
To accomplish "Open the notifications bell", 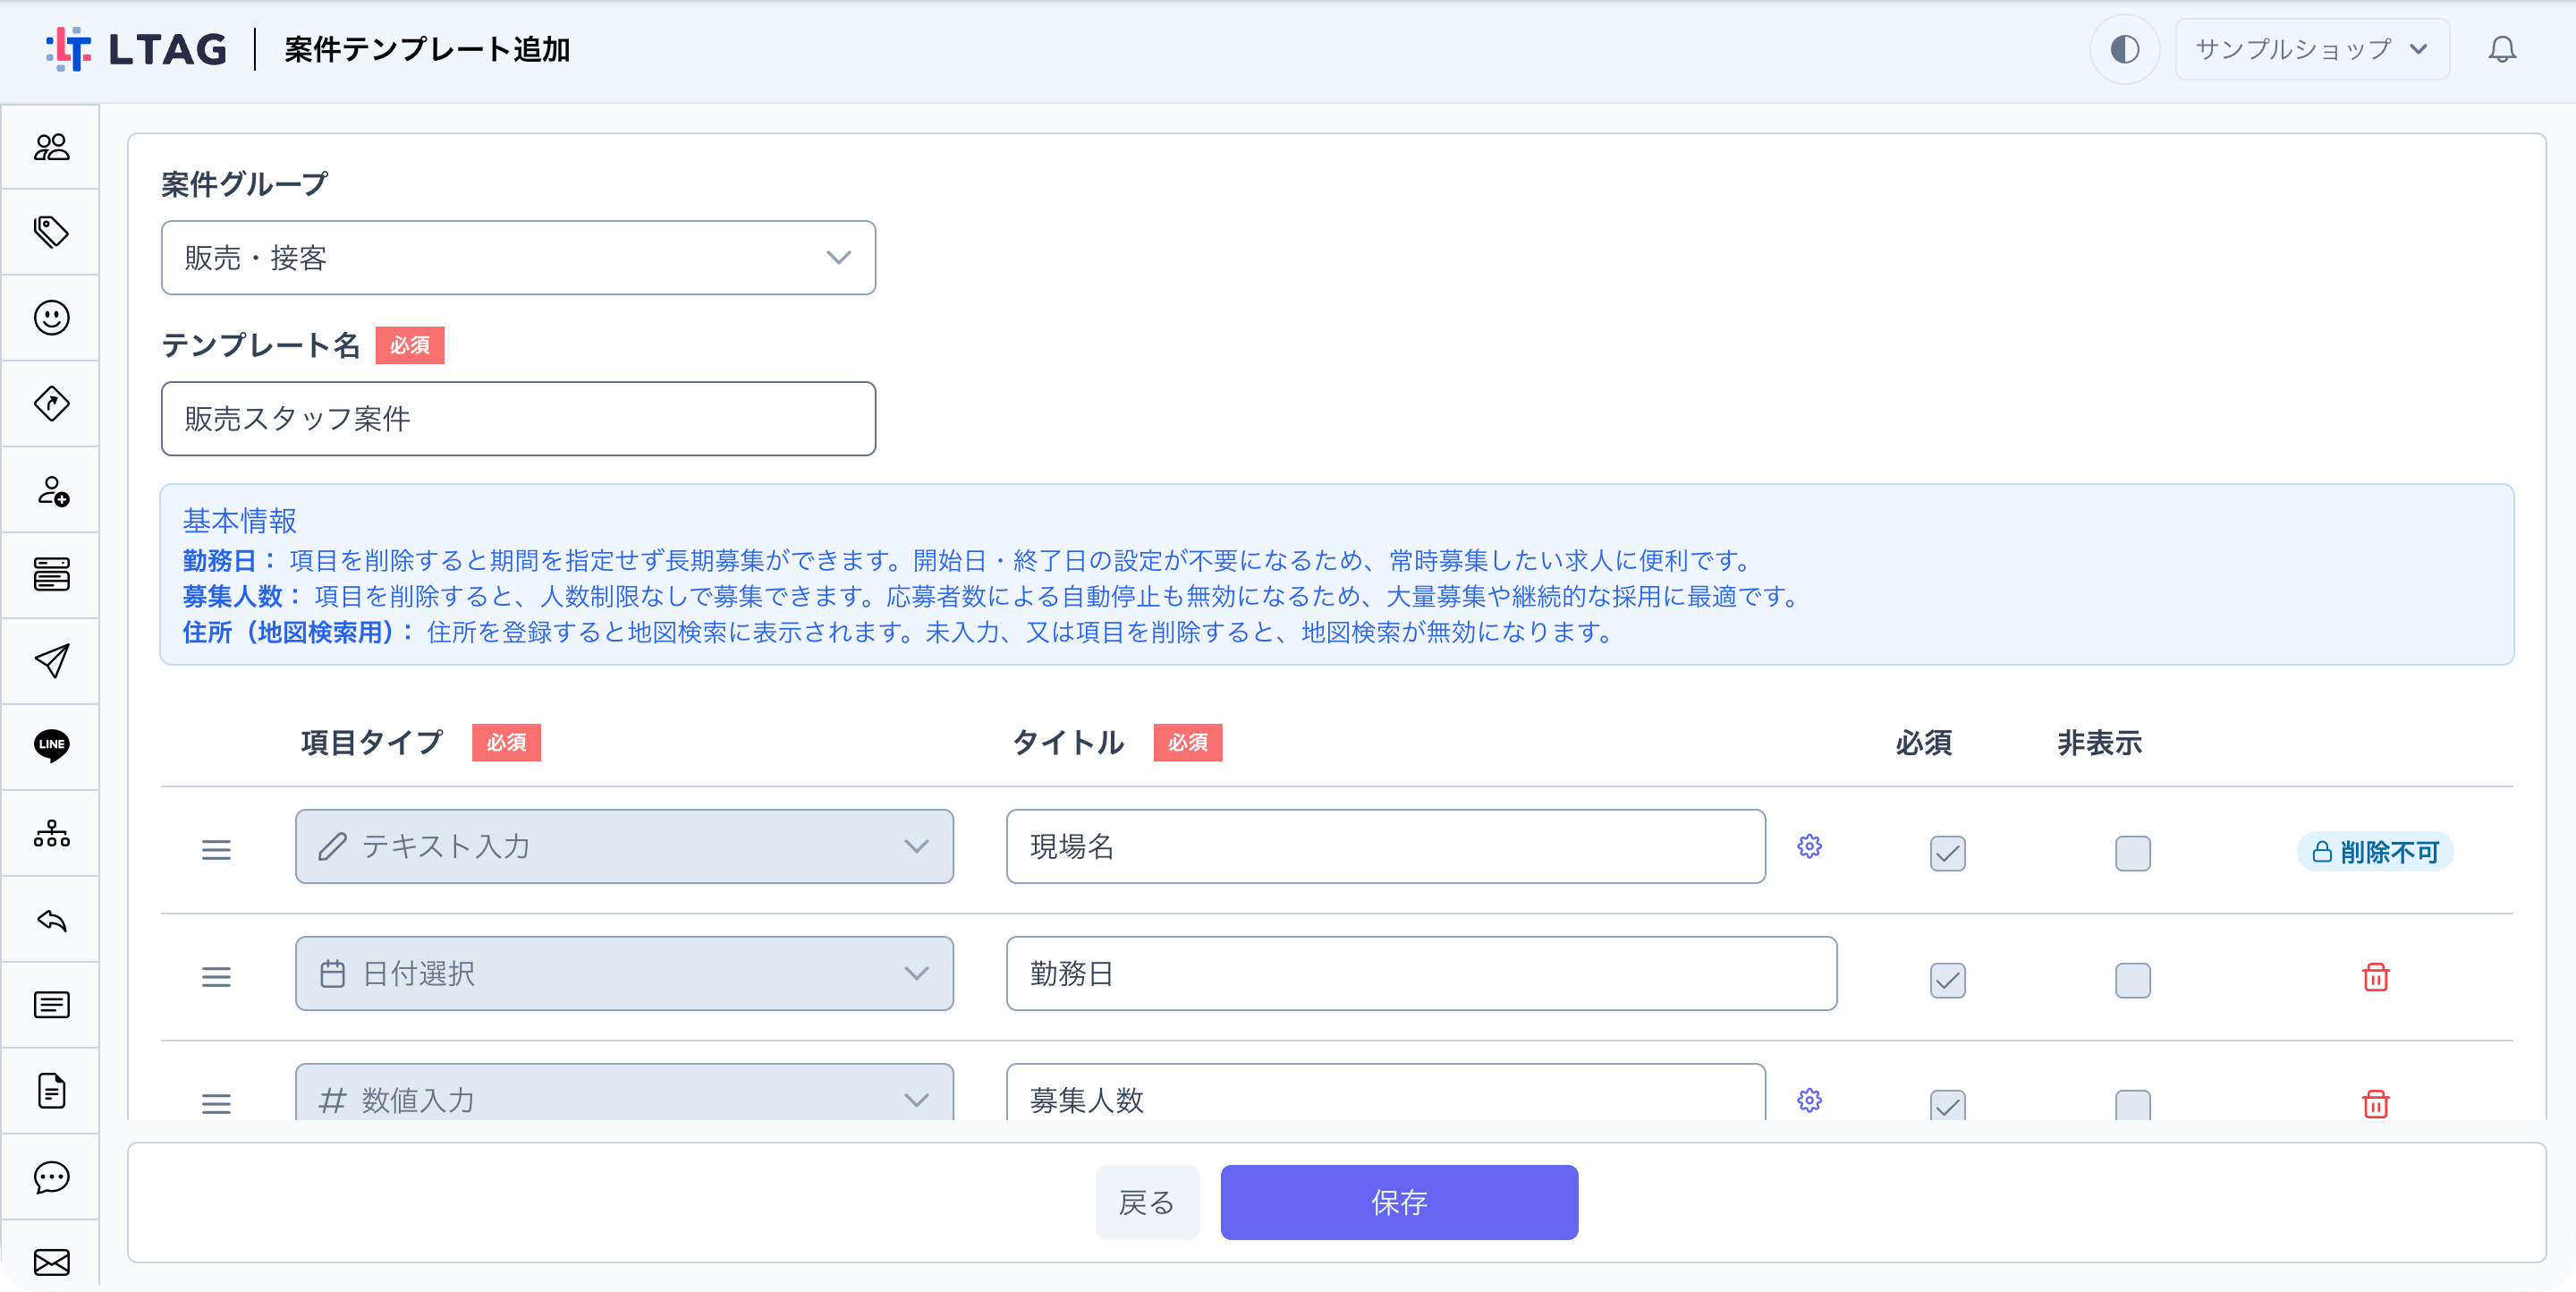I will (2502, 49).
